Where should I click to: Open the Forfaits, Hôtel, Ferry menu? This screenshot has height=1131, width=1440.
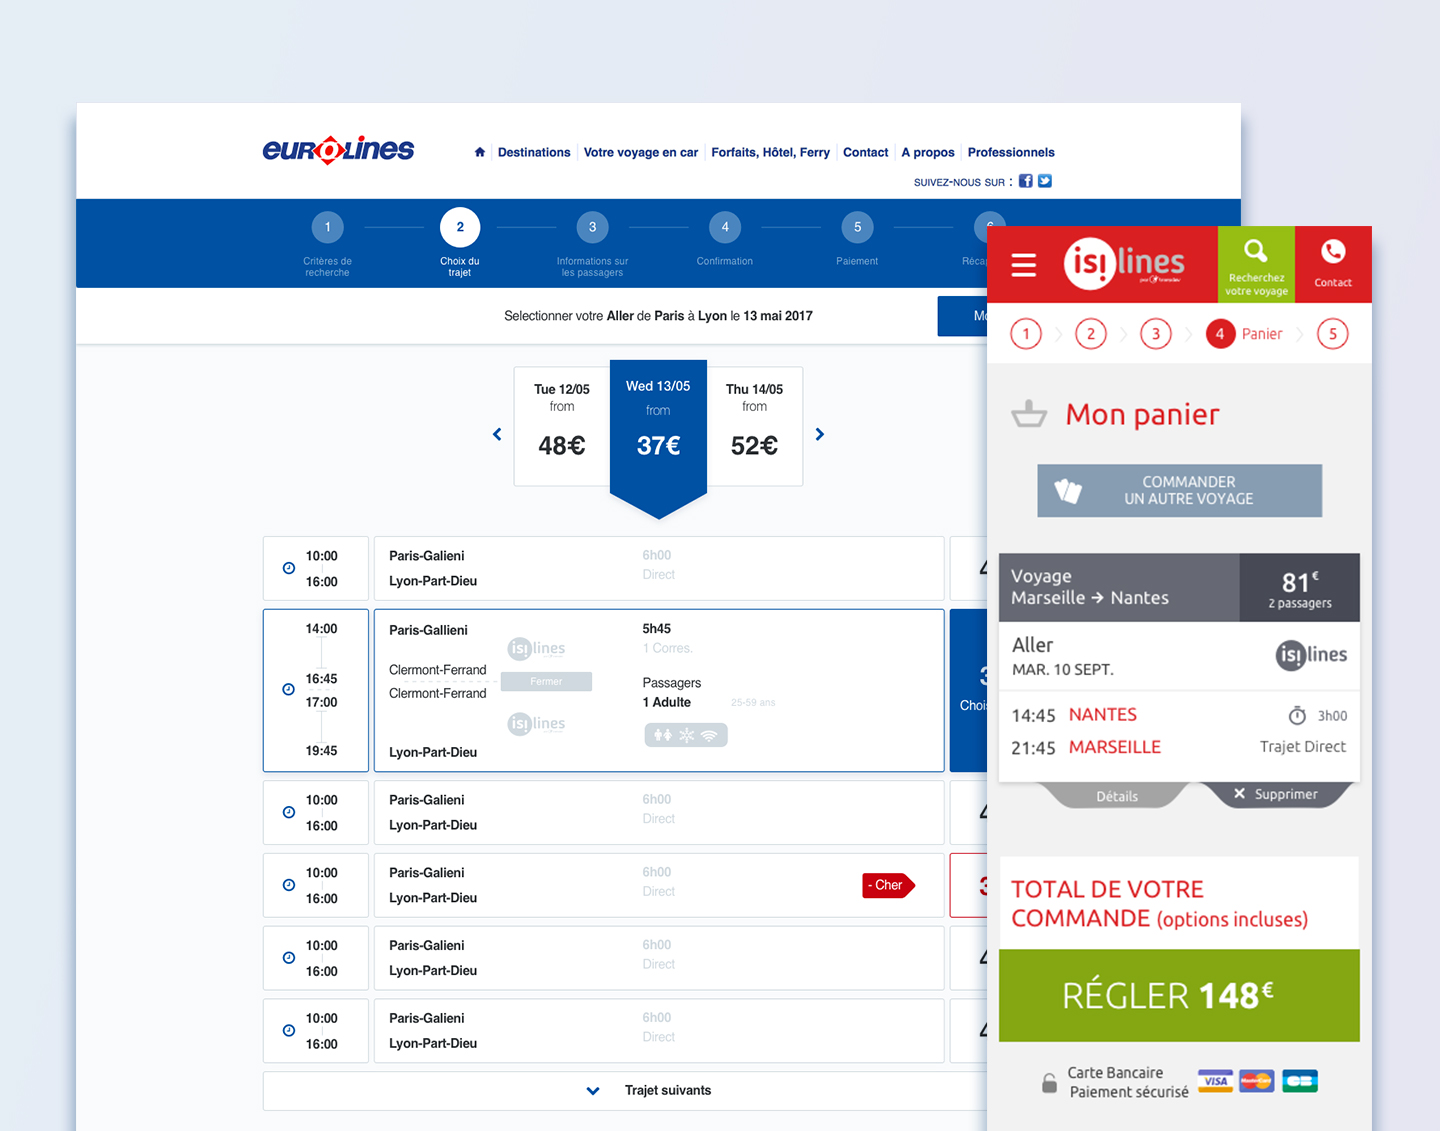[x=770, y=152]
